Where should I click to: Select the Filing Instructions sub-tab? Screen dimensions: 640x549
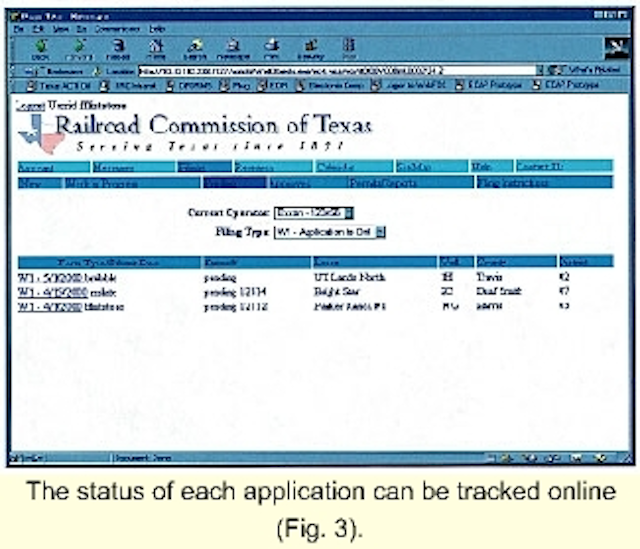point(545,182)
